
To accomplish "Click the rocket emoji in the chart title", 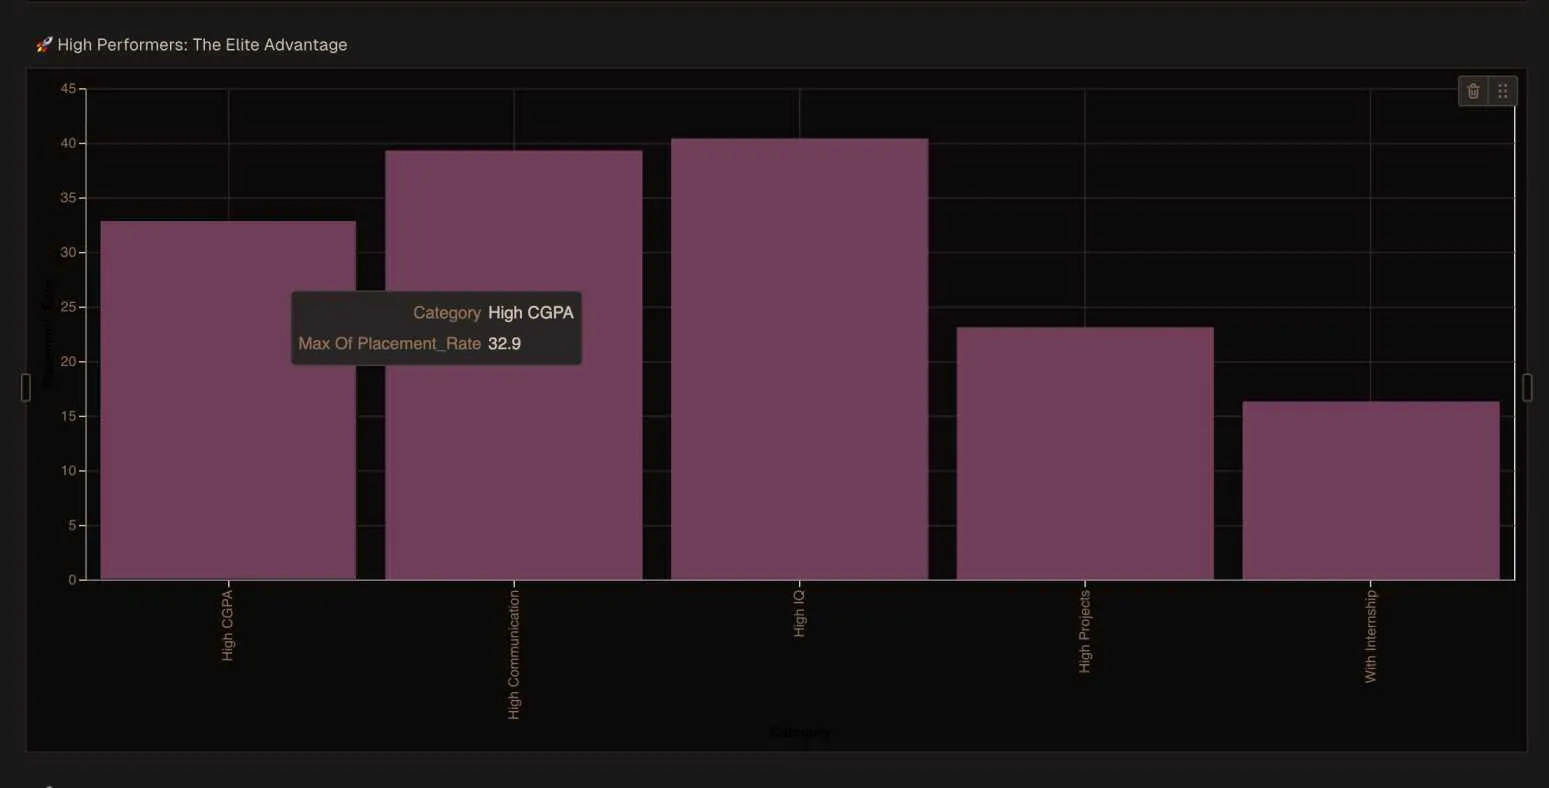I will pos(43,44).
